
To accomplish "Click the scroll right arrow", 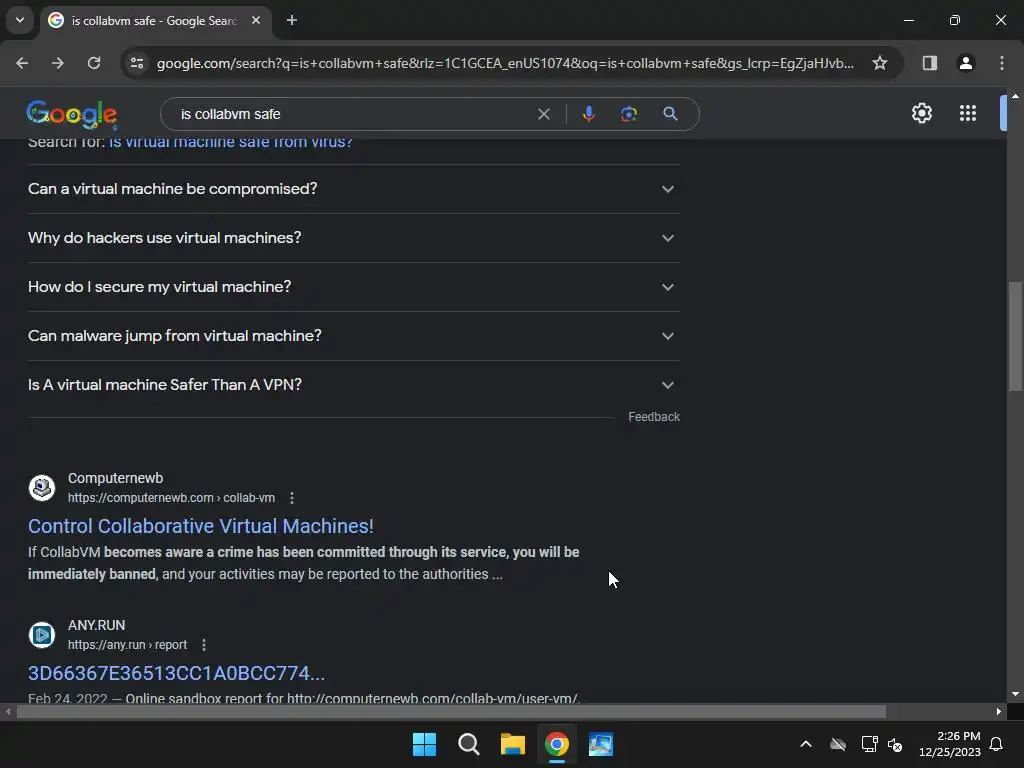I will pos(999,712).
